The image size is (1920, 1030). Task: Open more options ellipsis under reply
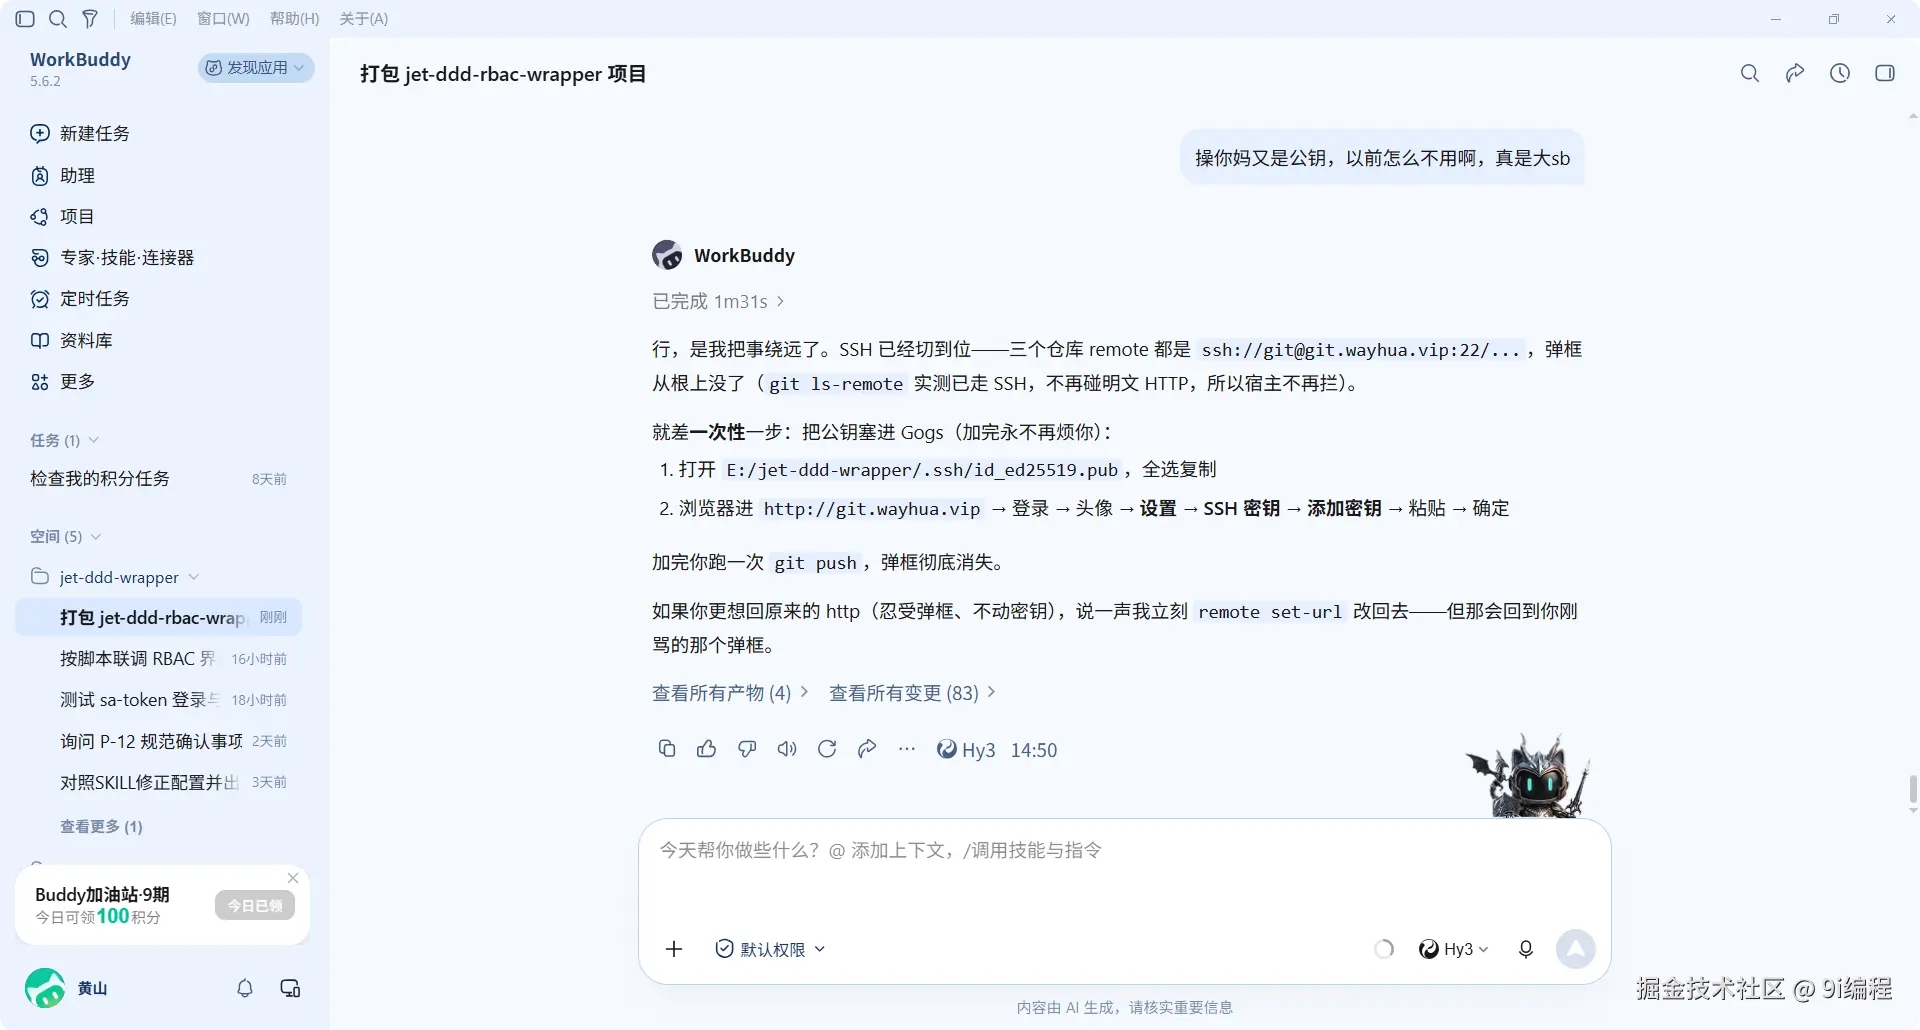pos(907,749)
